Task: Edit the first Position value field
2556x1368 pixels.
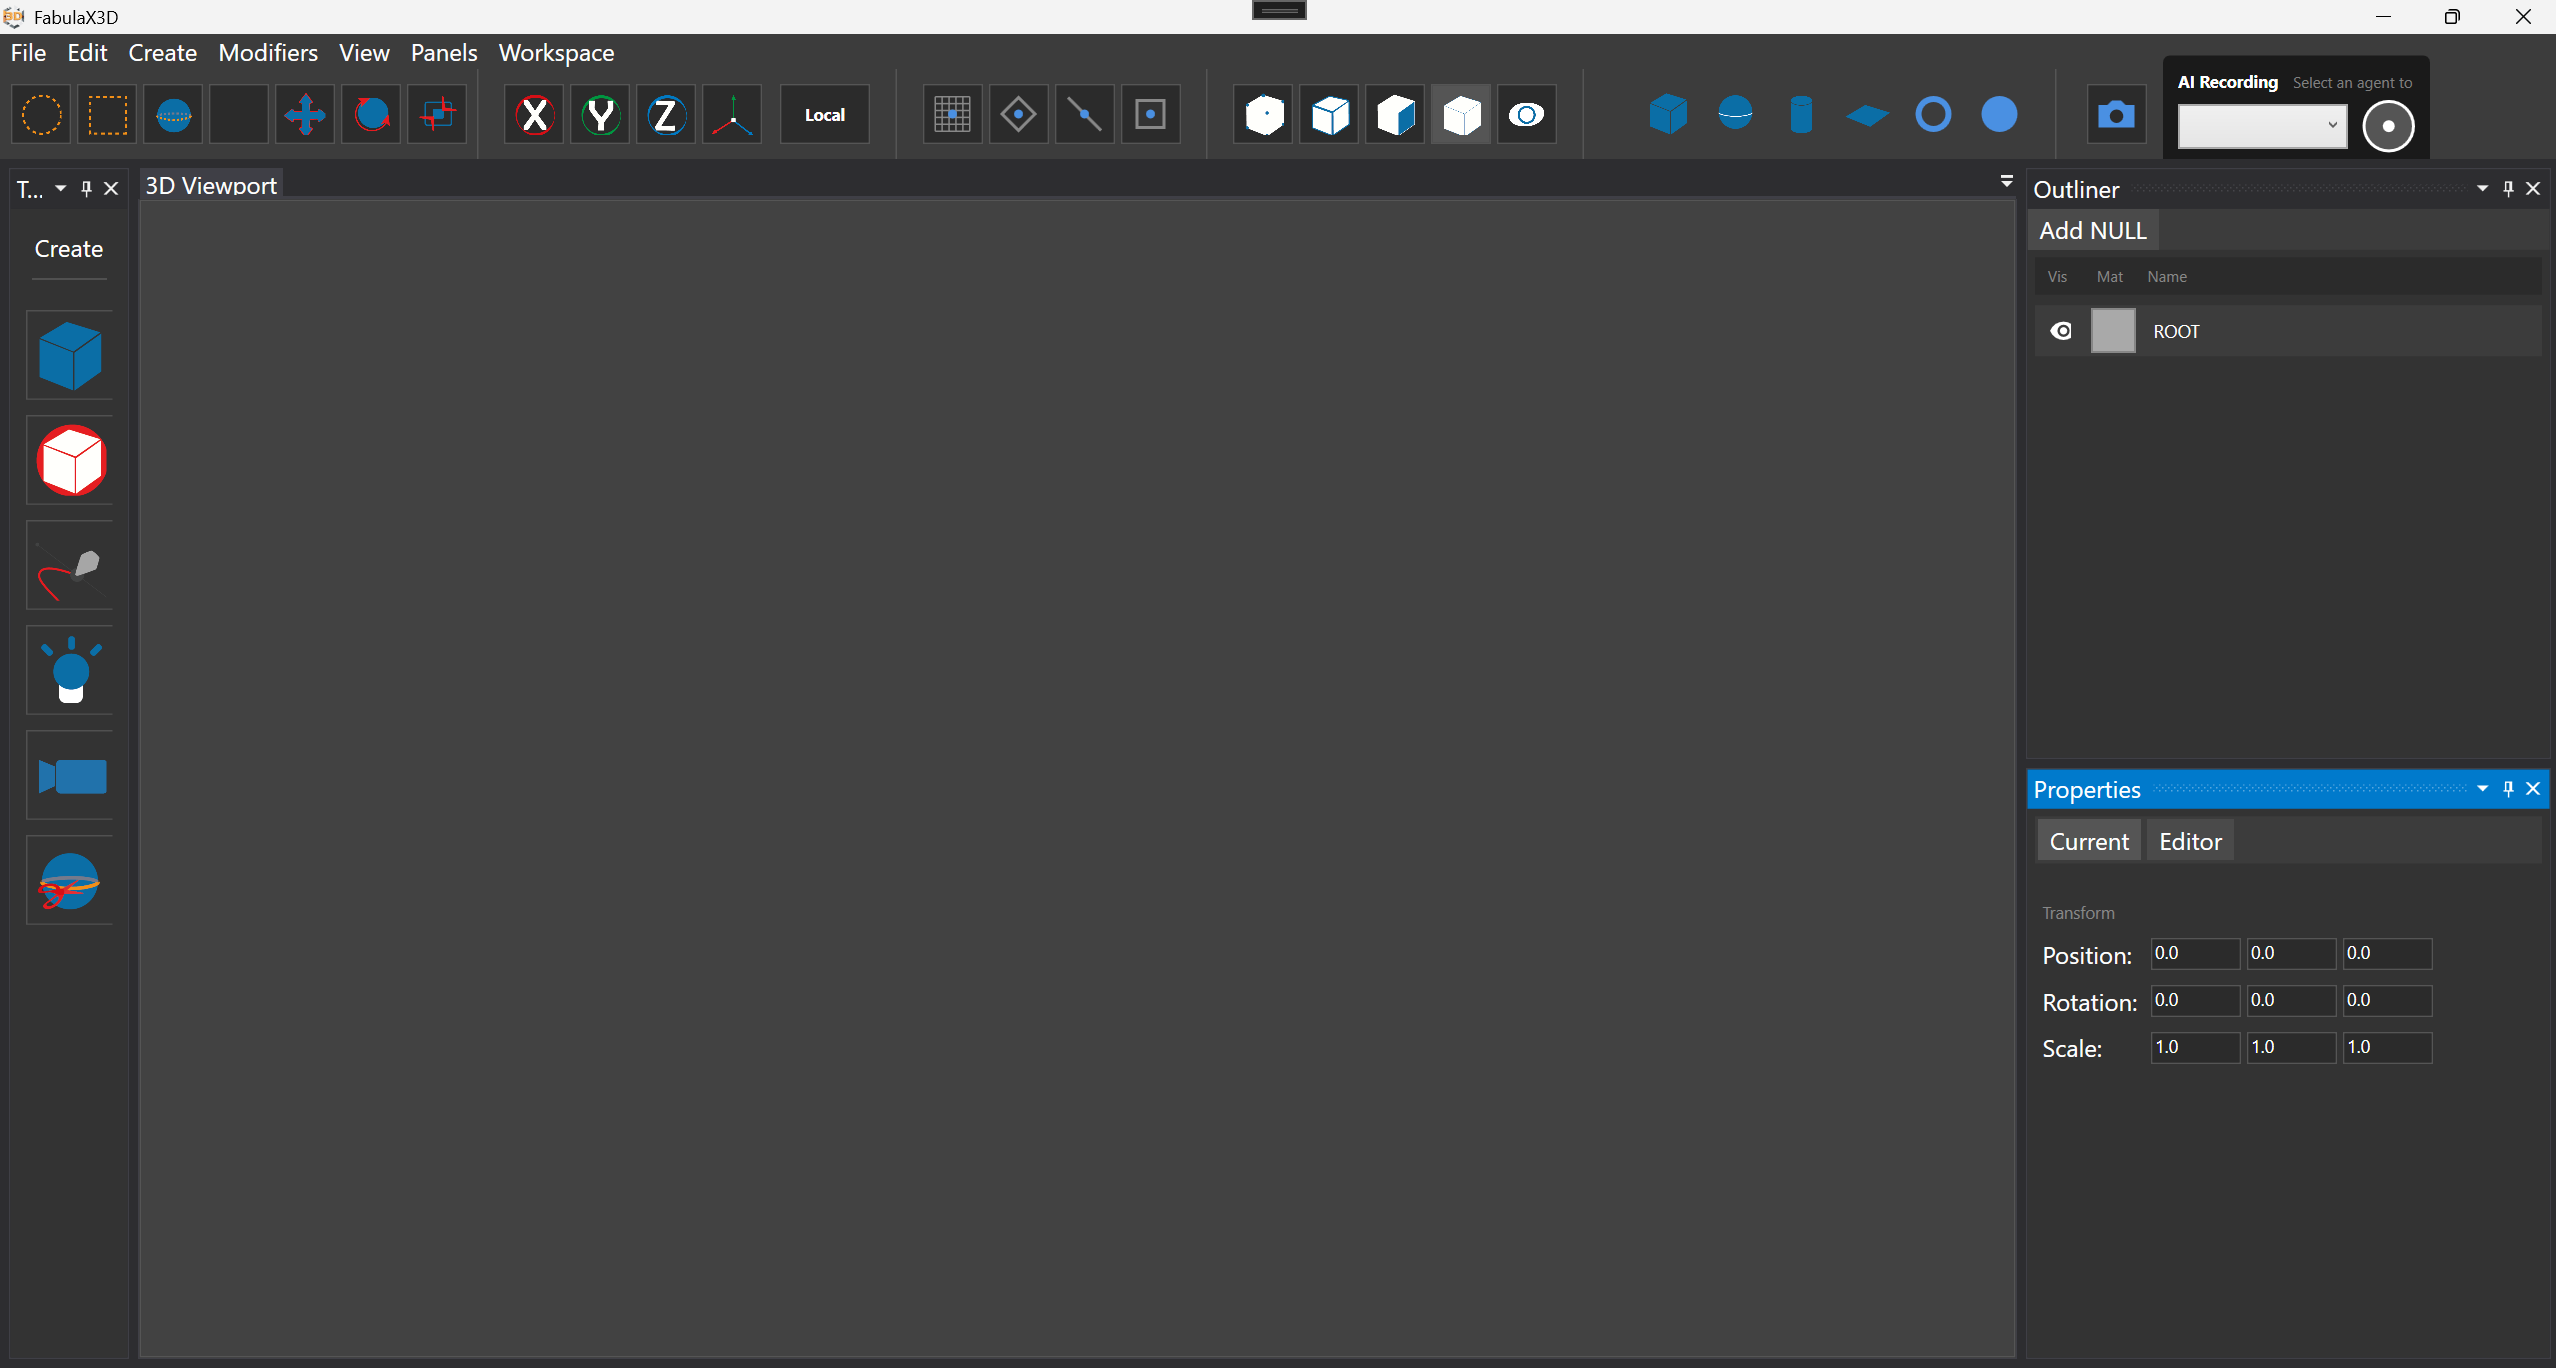Action: 2193,953
